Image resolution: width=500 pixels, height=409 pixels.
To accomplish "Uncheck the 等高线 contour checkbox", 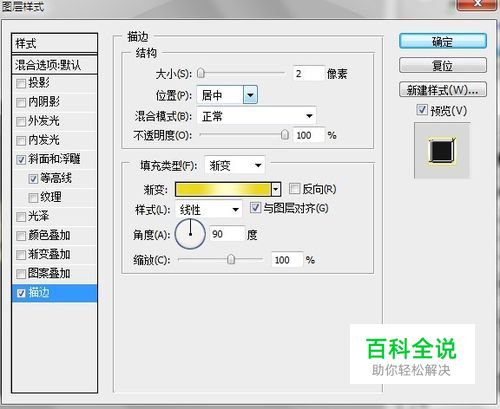I will [x=33, y=179].
